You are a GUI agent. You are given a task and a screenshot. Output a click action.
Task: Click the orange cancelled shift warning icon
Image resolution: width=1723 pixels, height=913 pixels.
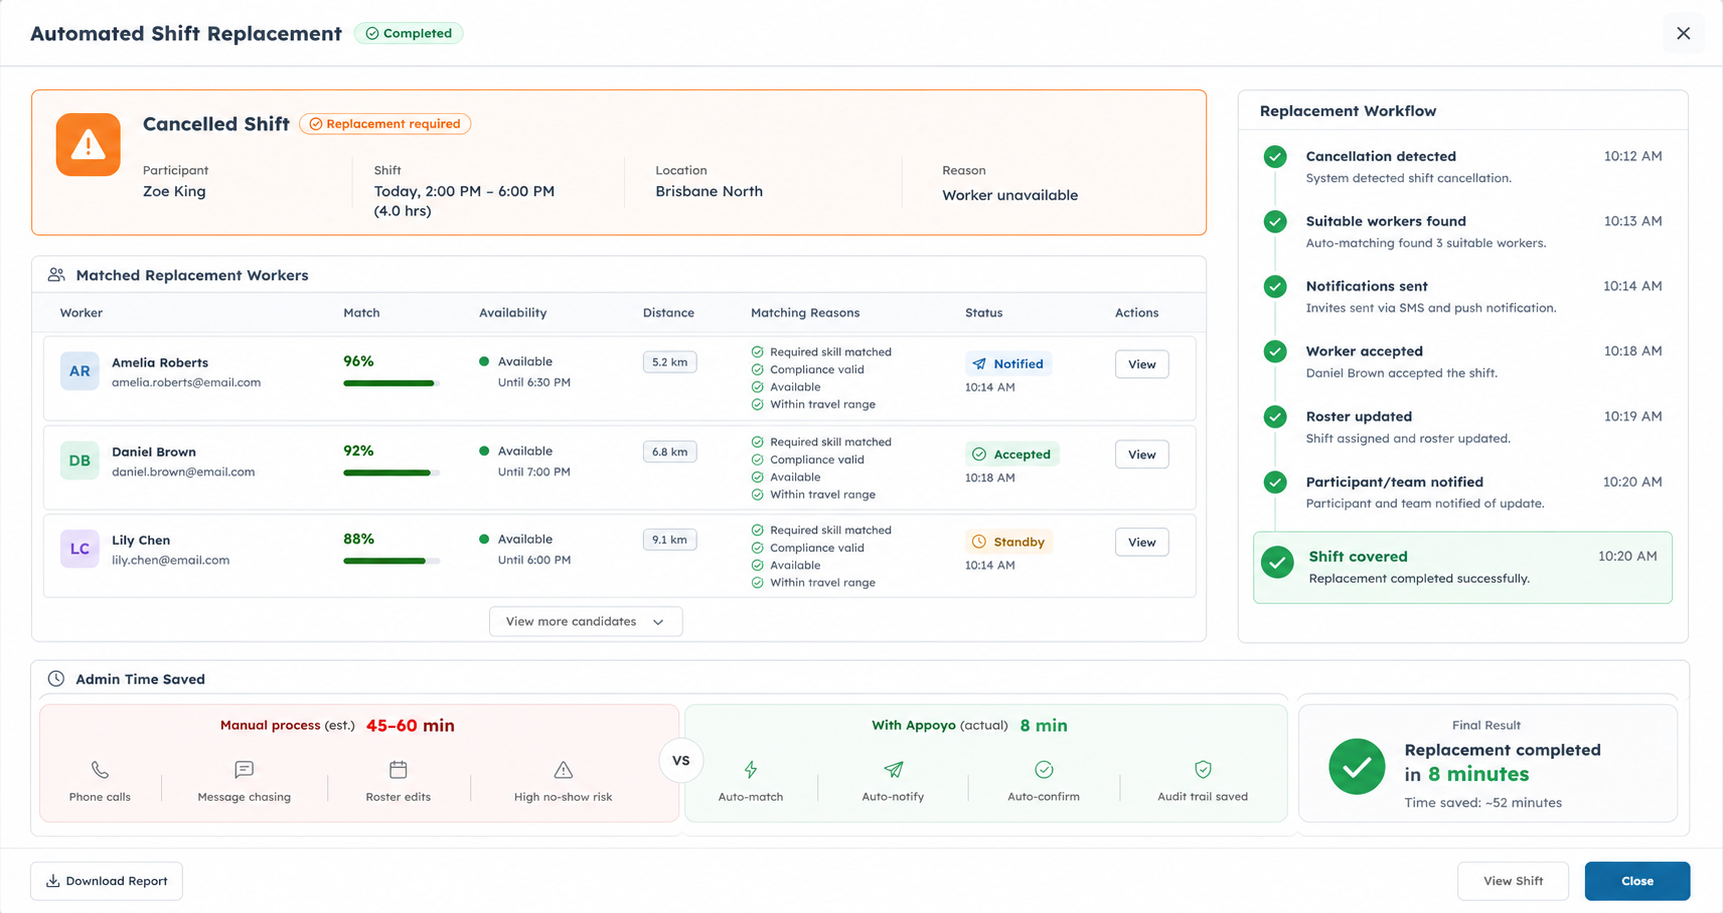click(88, 145)
